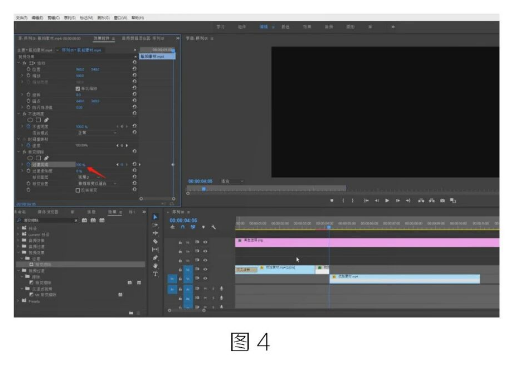The width and height of the screenshot is (513, 365).
Task: Hide the top video track with pink clip
Action: [x=205, y=242]
